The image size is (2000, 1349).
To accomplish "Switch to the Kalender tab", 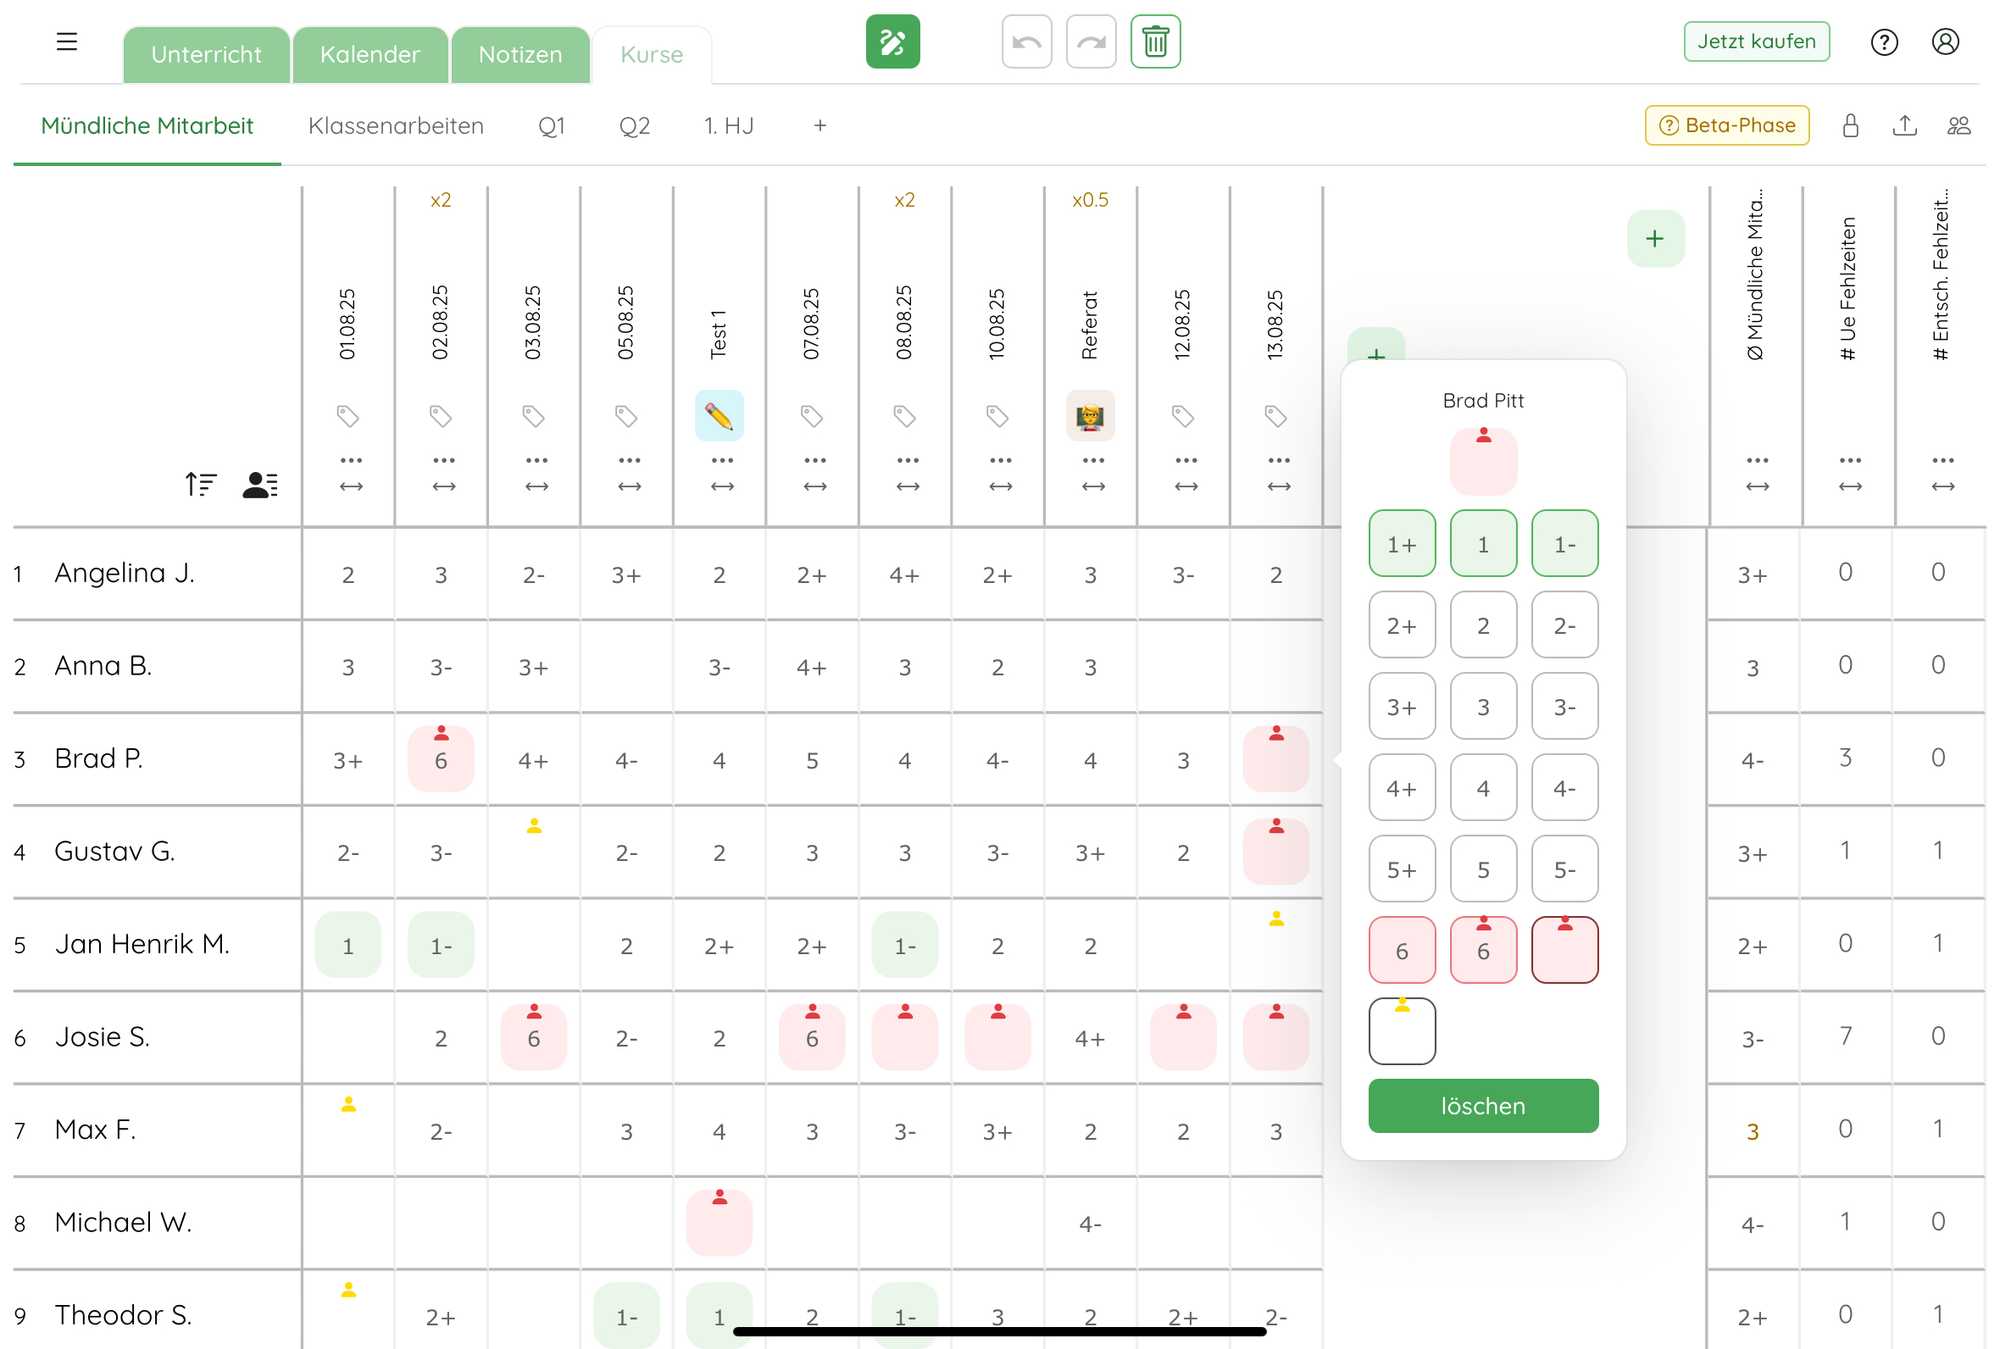I will point(370,55).
